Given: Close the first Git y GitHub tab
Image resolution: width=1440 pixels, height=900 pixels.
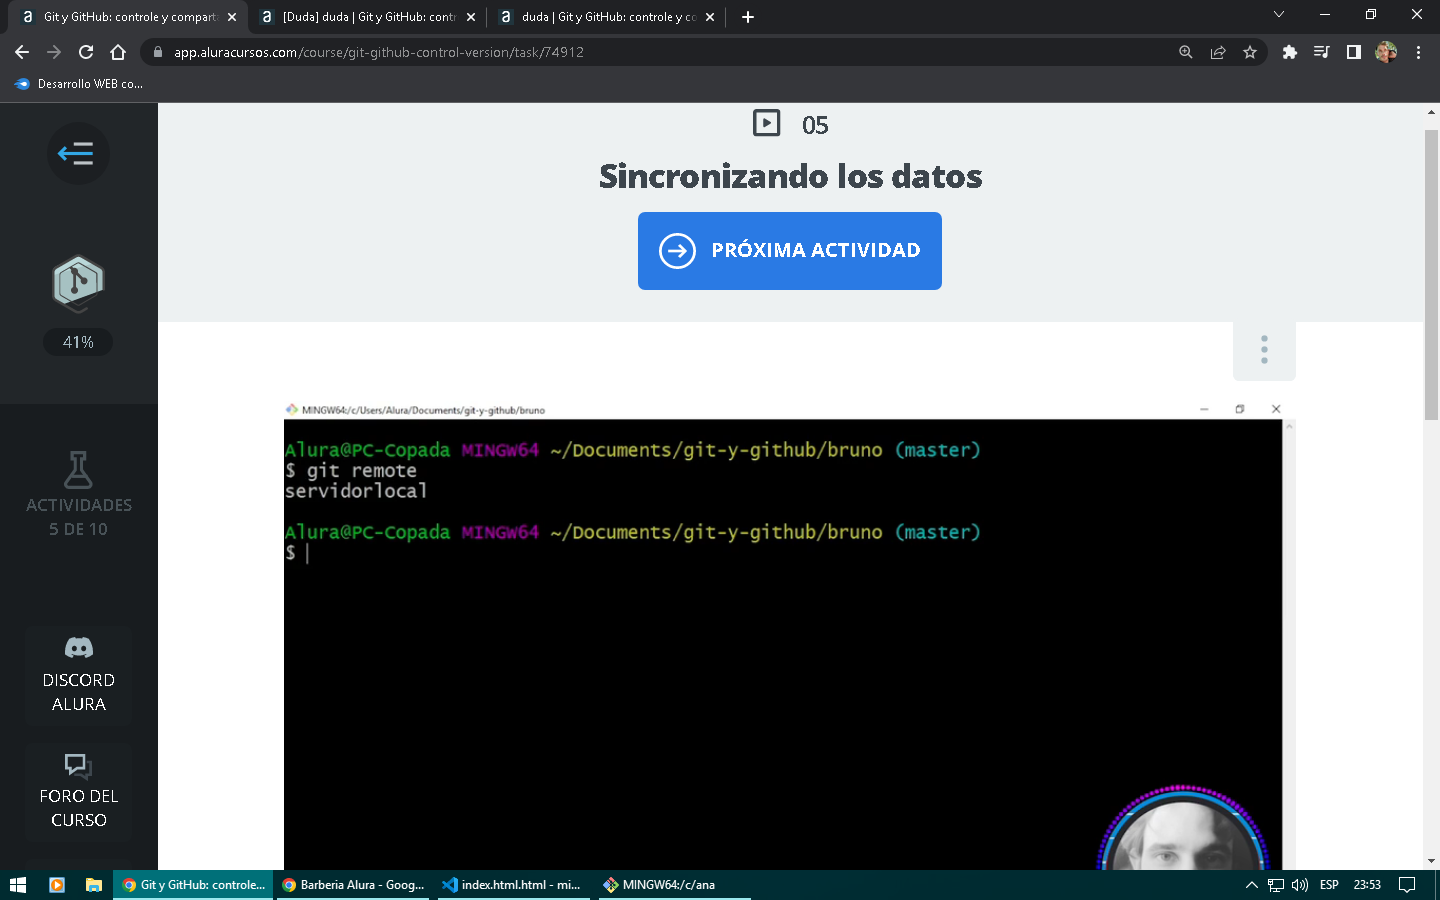Looking at the screenshot, I should (232, 17).
